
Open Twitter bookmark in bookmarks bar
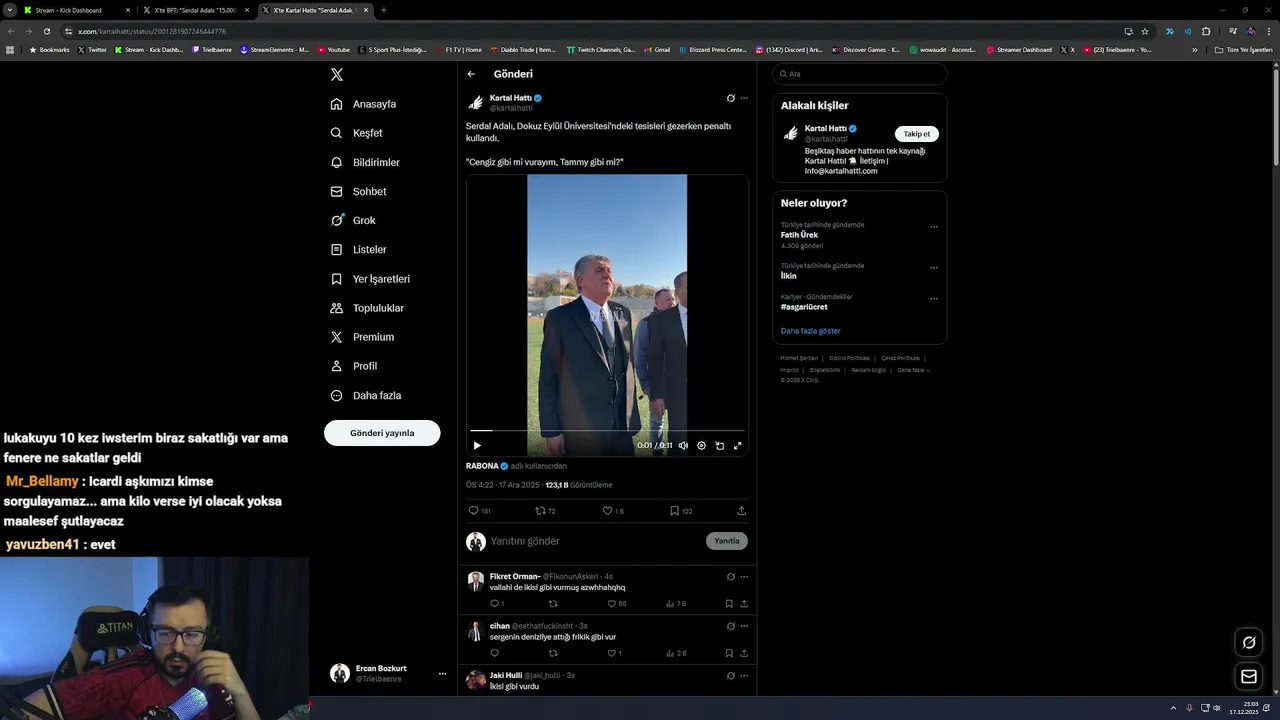pos(91,50)
